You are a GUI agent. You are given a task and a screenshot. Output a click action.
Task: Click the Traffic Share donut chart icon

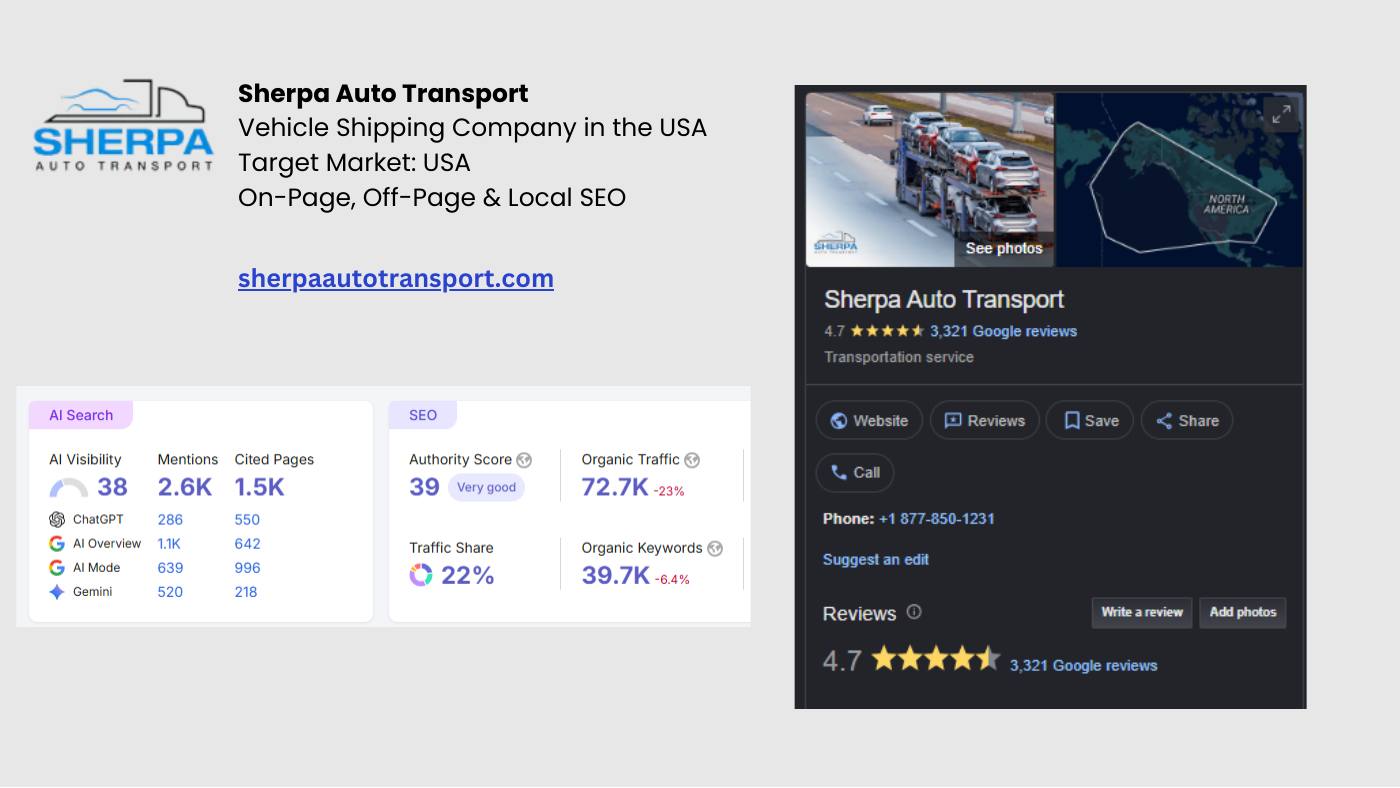coord(421,575)
